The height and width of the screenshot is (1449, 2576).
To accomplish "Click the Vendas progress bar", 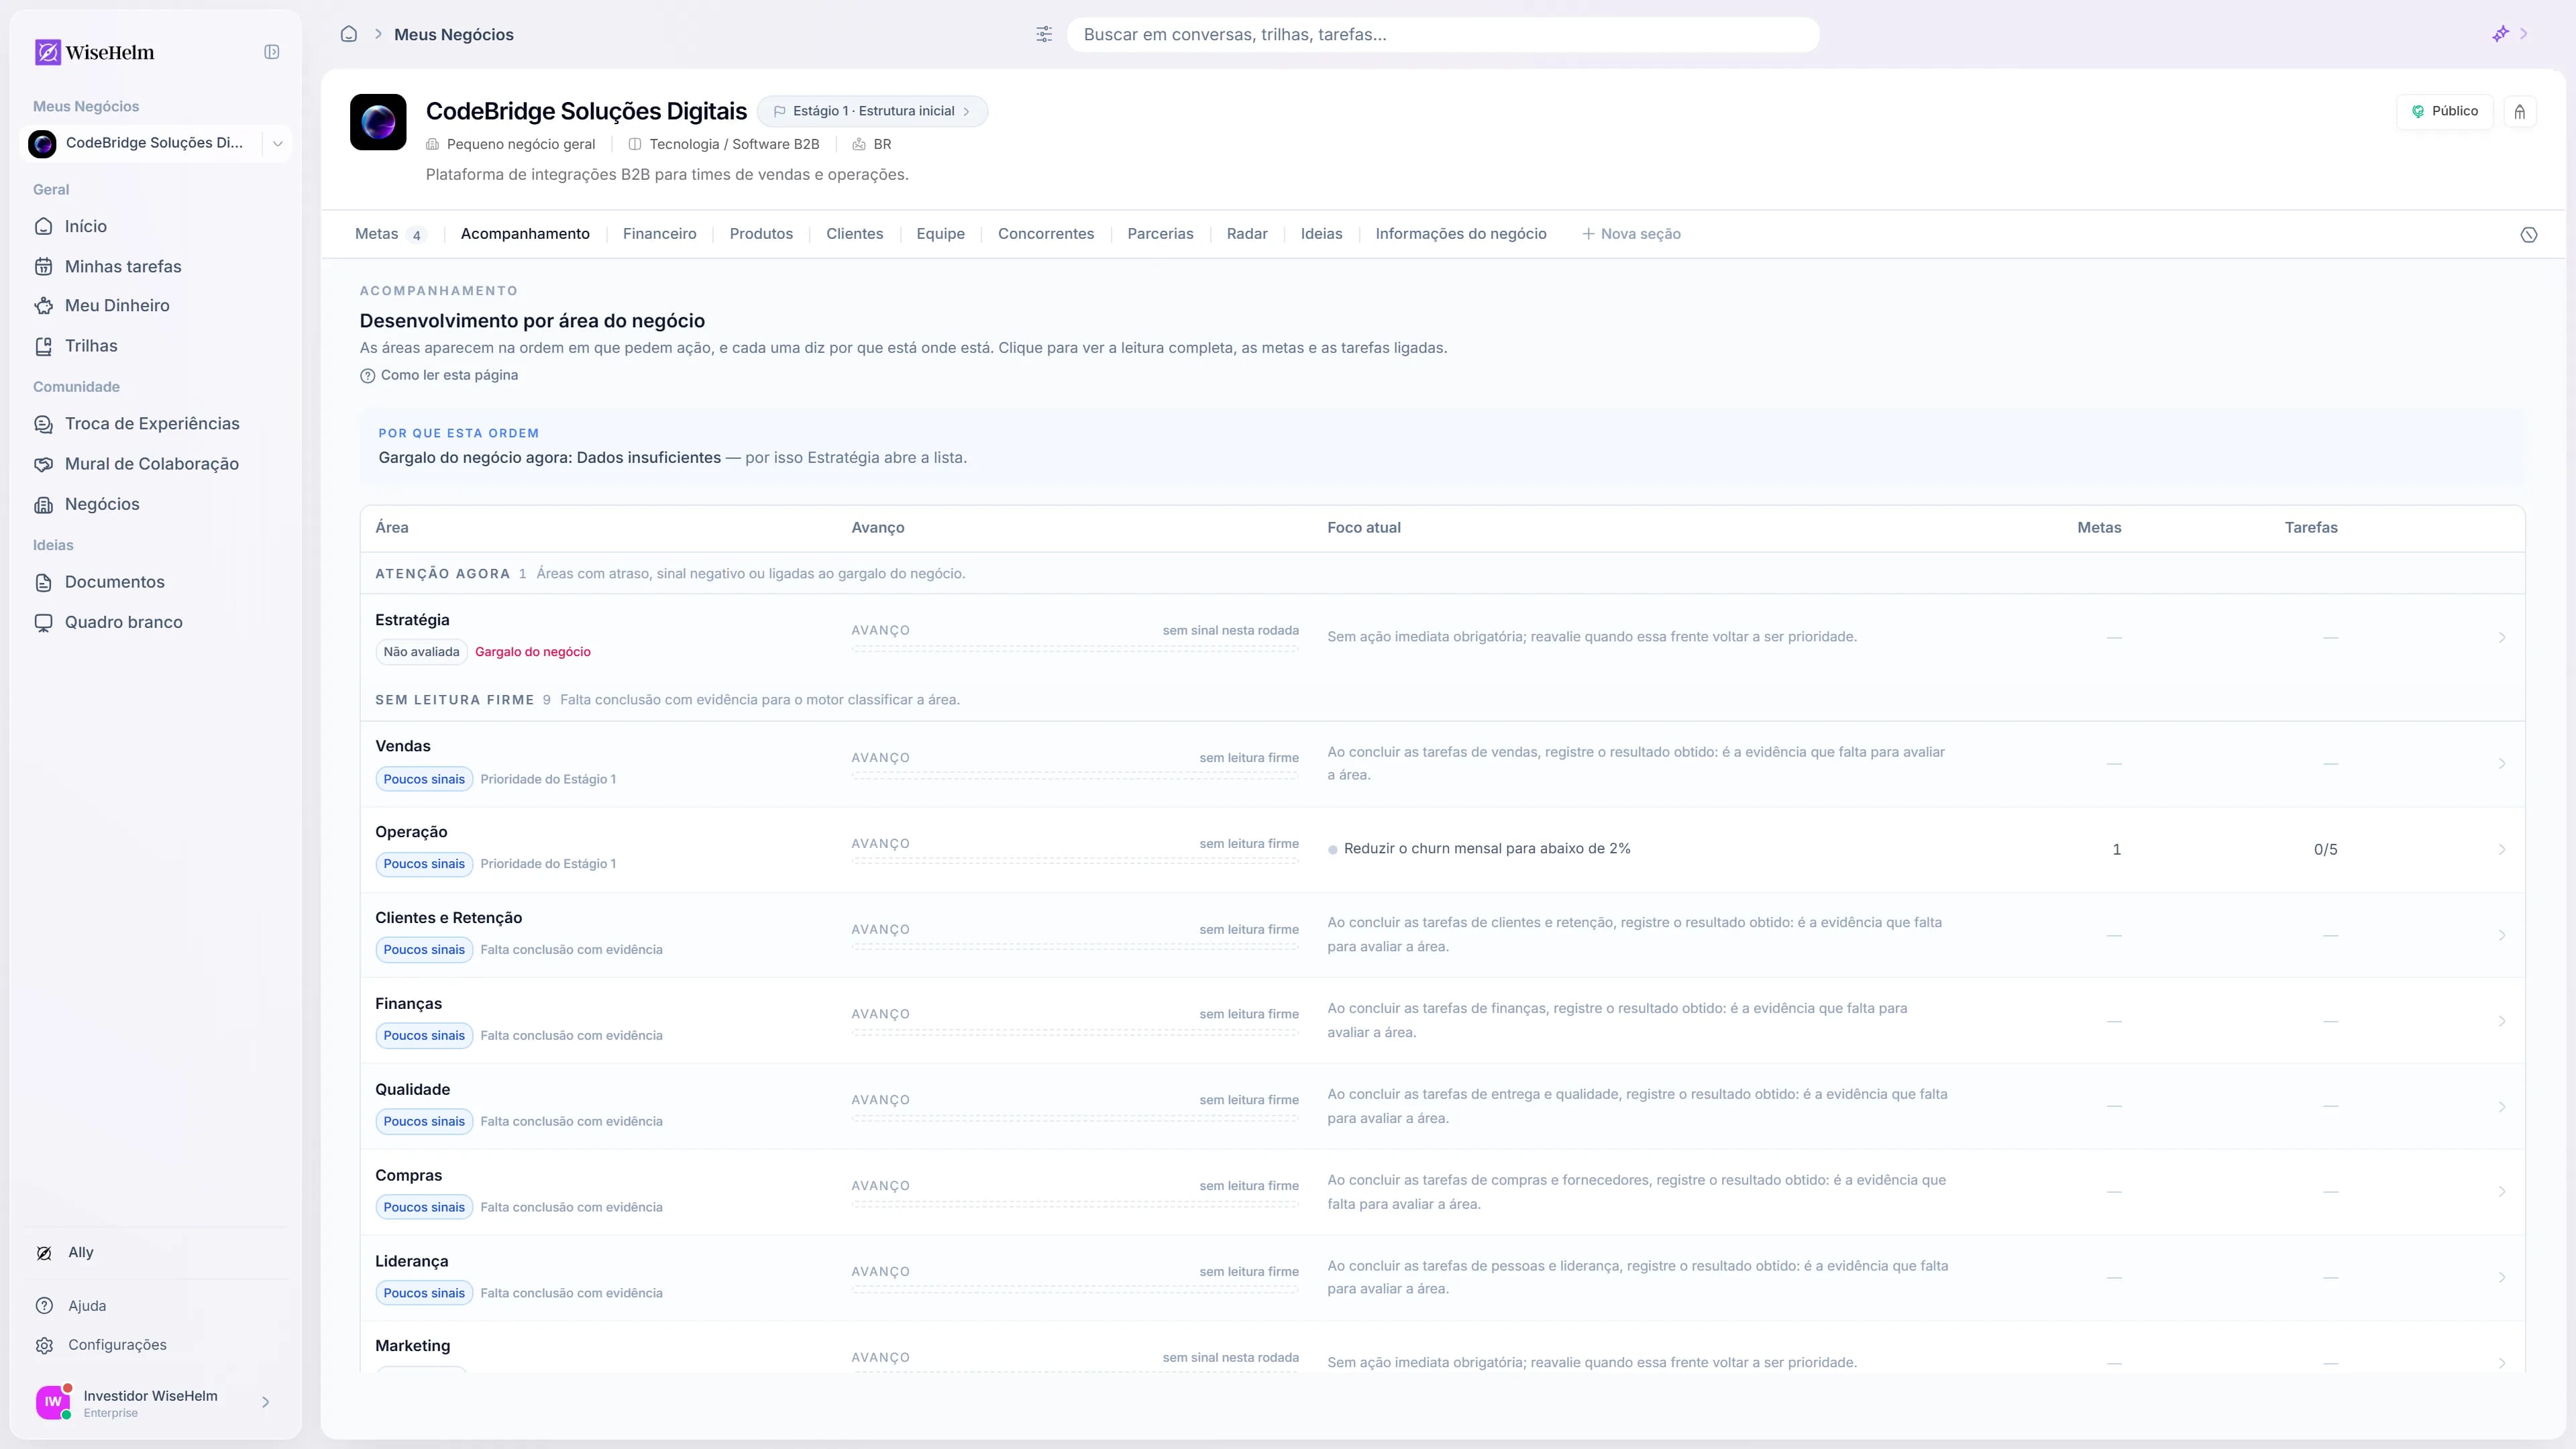I will pos(1075,776).
